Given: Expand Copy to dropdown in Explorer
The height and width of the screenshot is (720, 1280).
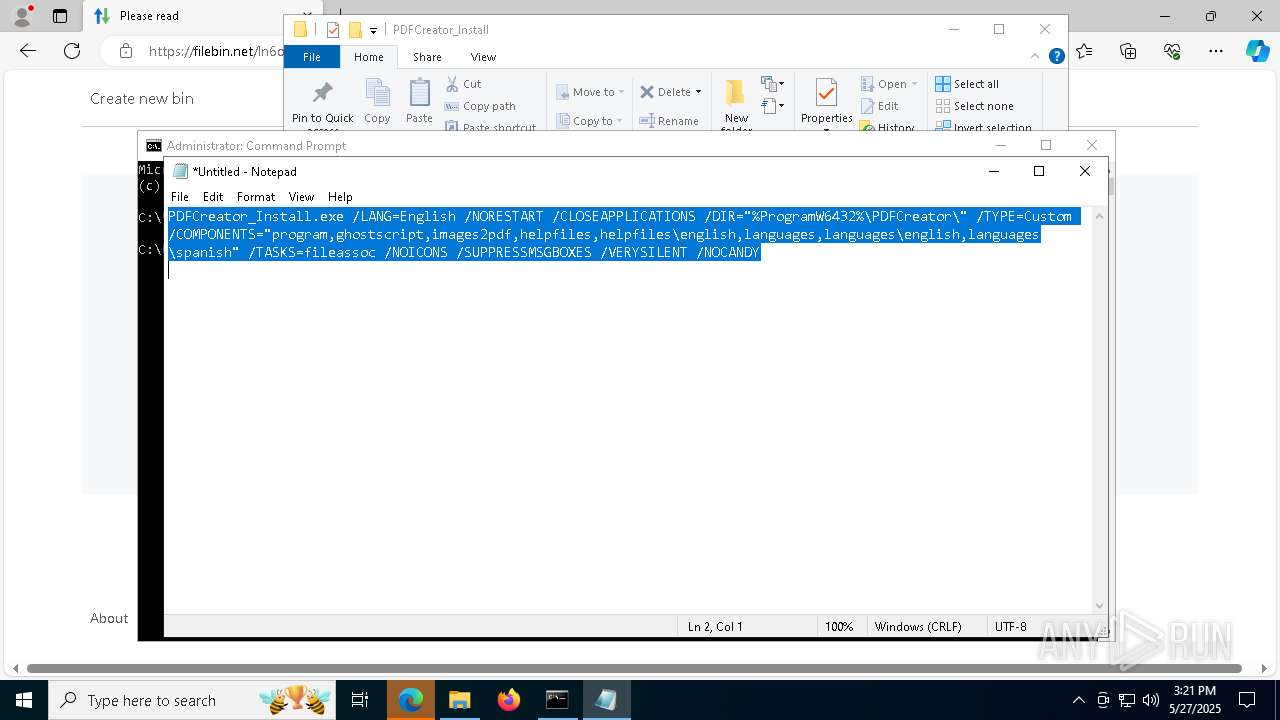Looking at the screenshot, I should tap(621, 121).
